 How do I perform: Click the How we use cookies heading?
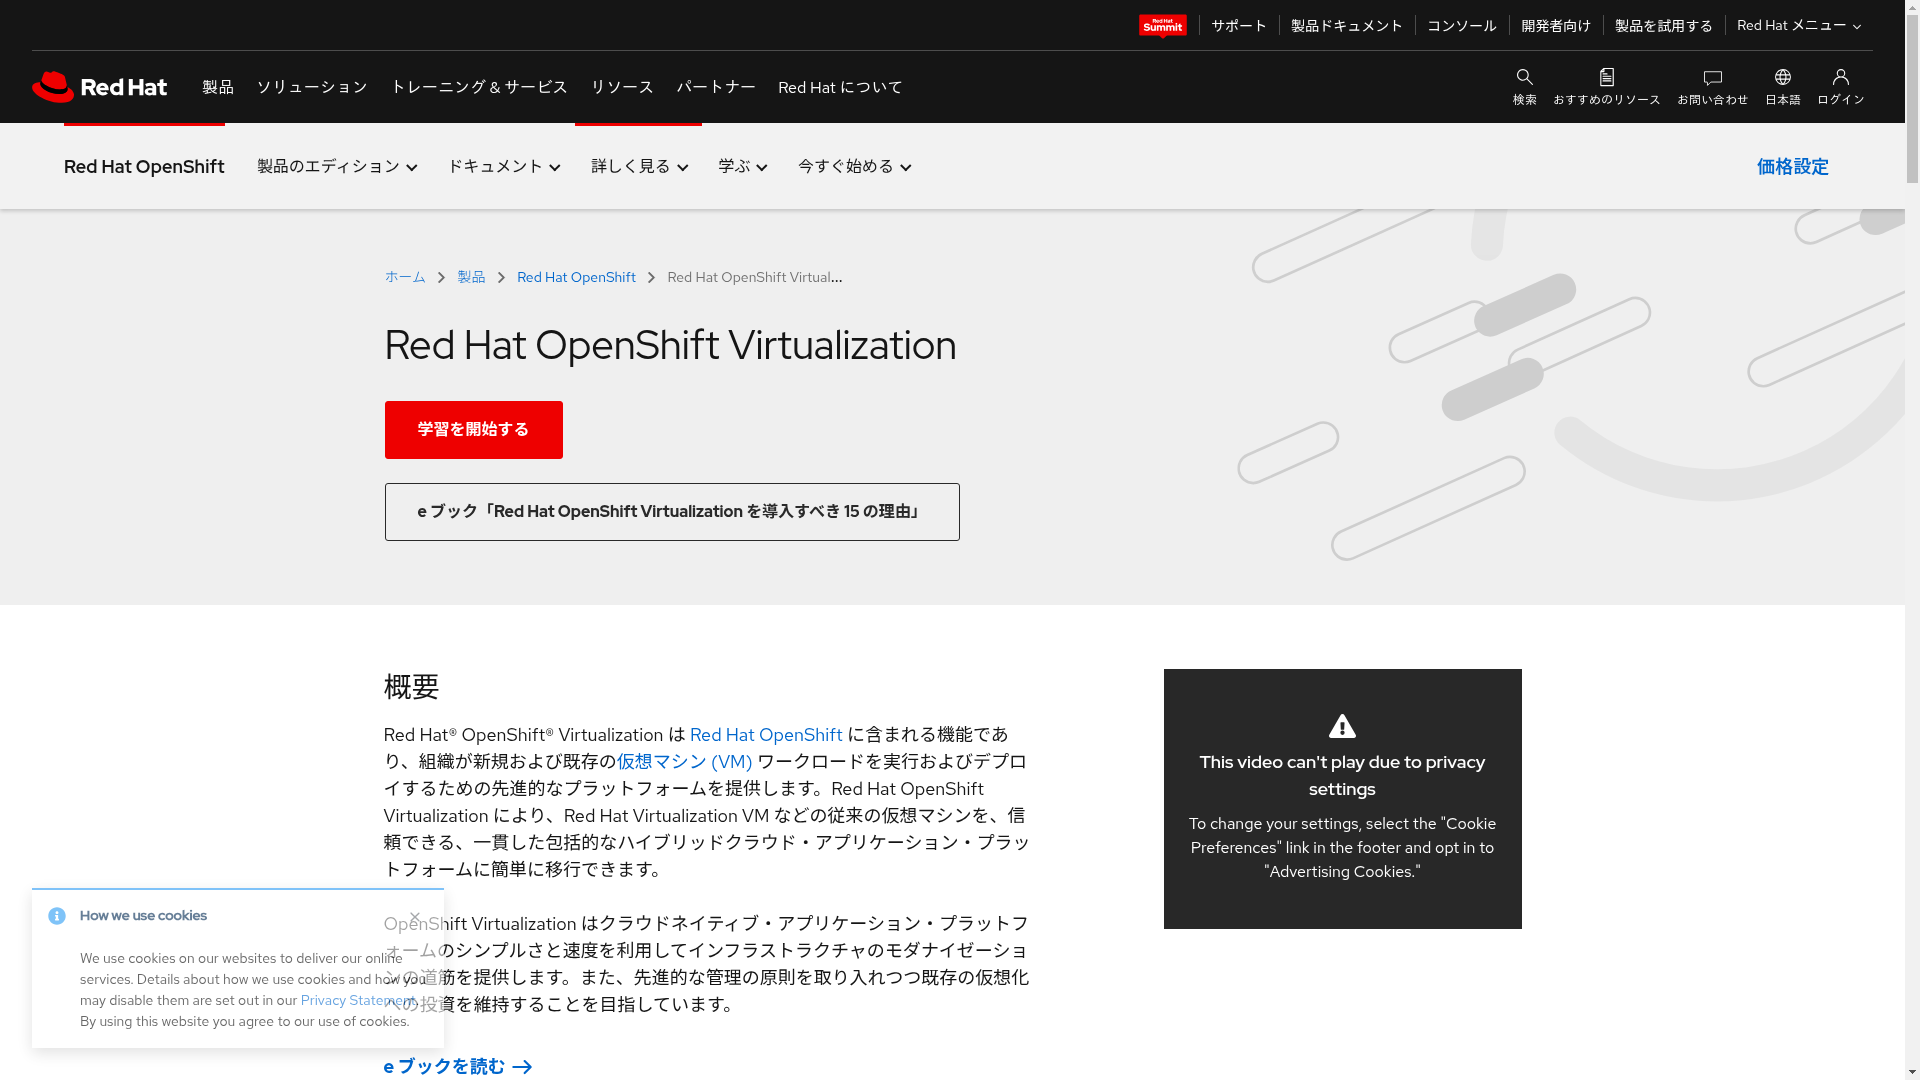(x=143, y=916)
